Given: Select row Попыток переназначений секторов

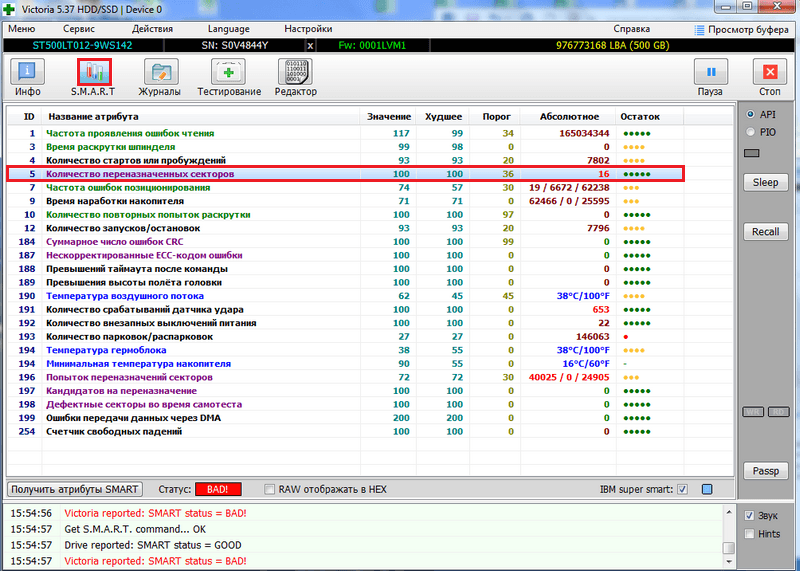Looking at the screenshot, I should coord(345,378).
